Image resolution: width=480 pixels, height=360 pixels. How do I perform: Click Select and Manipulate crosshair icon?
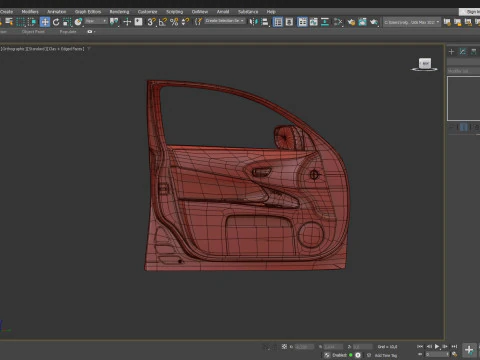127,22
